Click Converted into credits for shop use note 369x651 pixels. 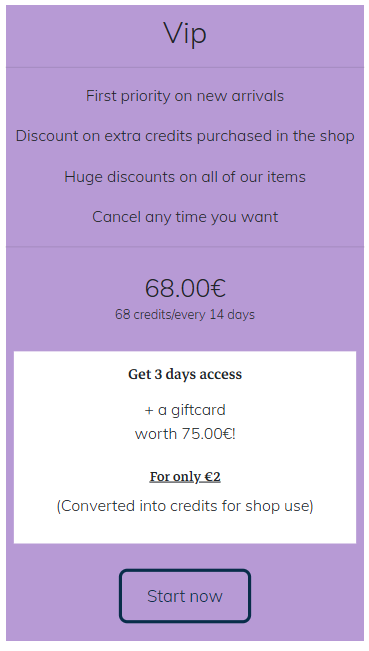(x=185, y=506)
